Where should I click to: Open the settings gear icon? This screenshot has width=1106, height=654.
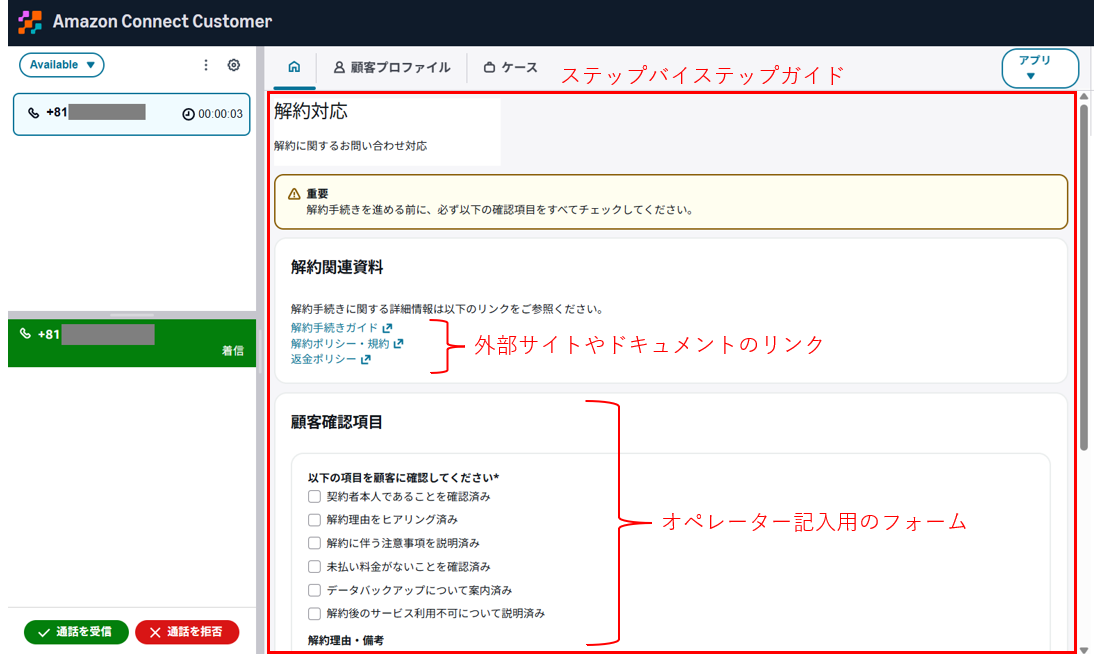point(233,65)
